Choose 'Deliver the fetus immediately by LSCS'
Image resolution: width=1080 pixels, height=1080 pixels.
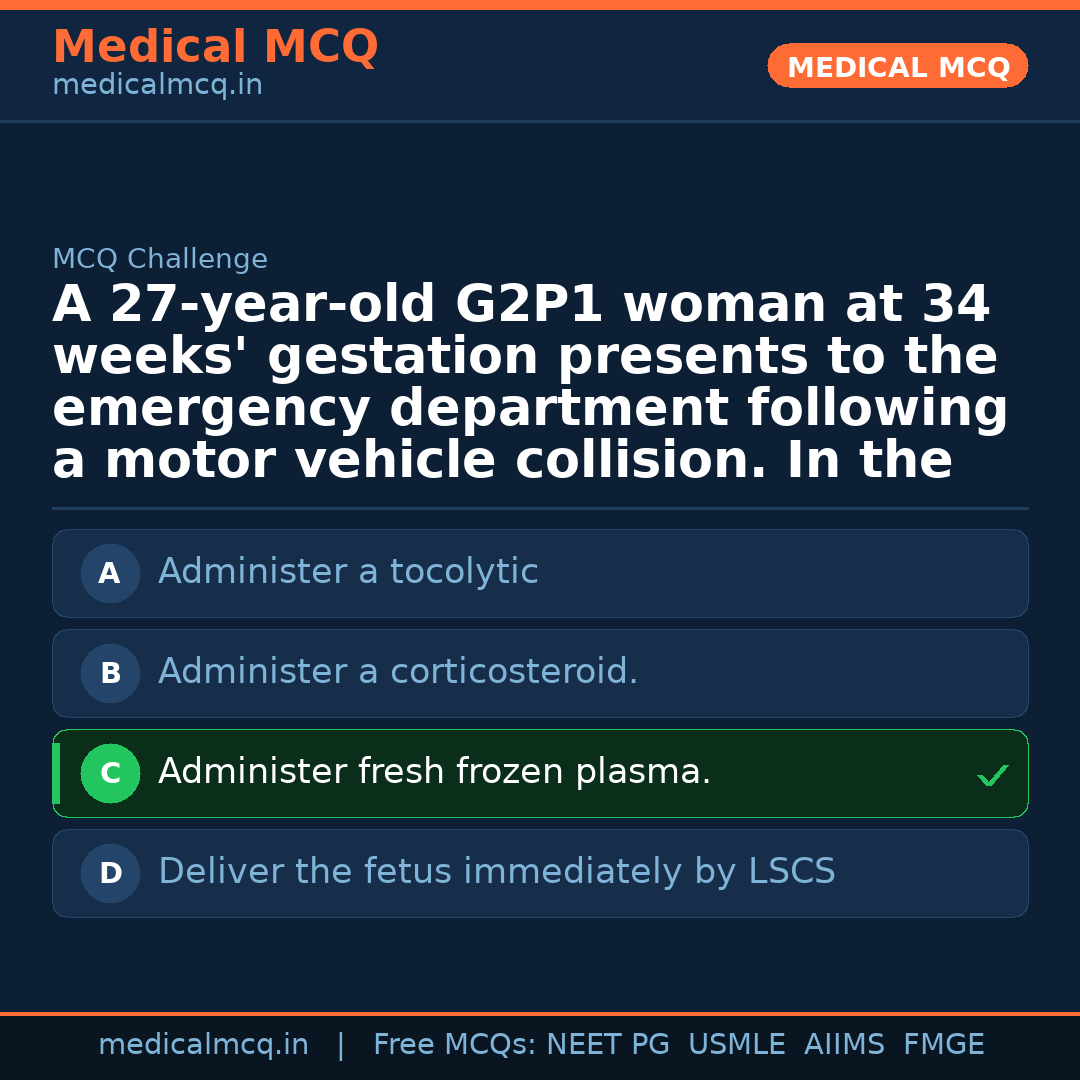click(496, 872)
